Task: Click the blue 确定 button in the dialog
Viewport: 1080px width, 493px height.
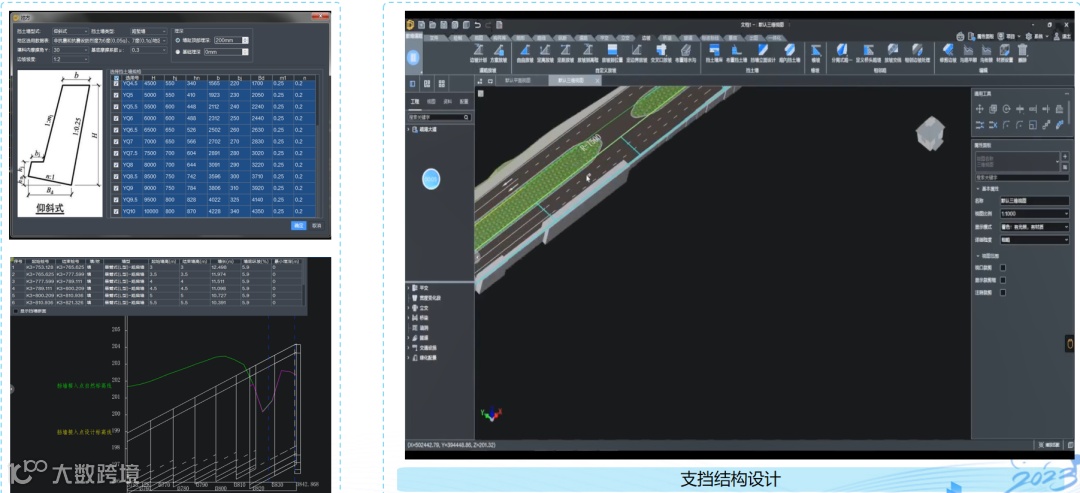Action: pos(298,225)
